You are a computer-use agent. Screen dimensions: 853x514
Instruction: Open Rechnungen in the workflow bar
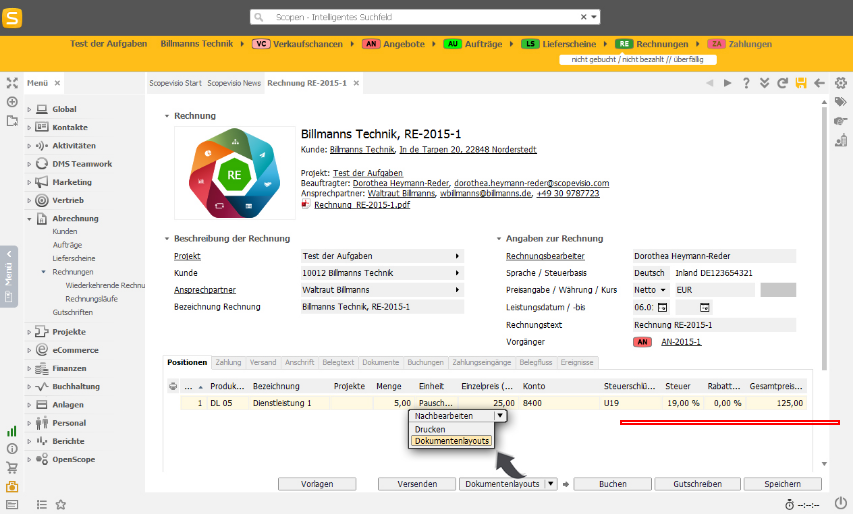[x=662, y=44]
